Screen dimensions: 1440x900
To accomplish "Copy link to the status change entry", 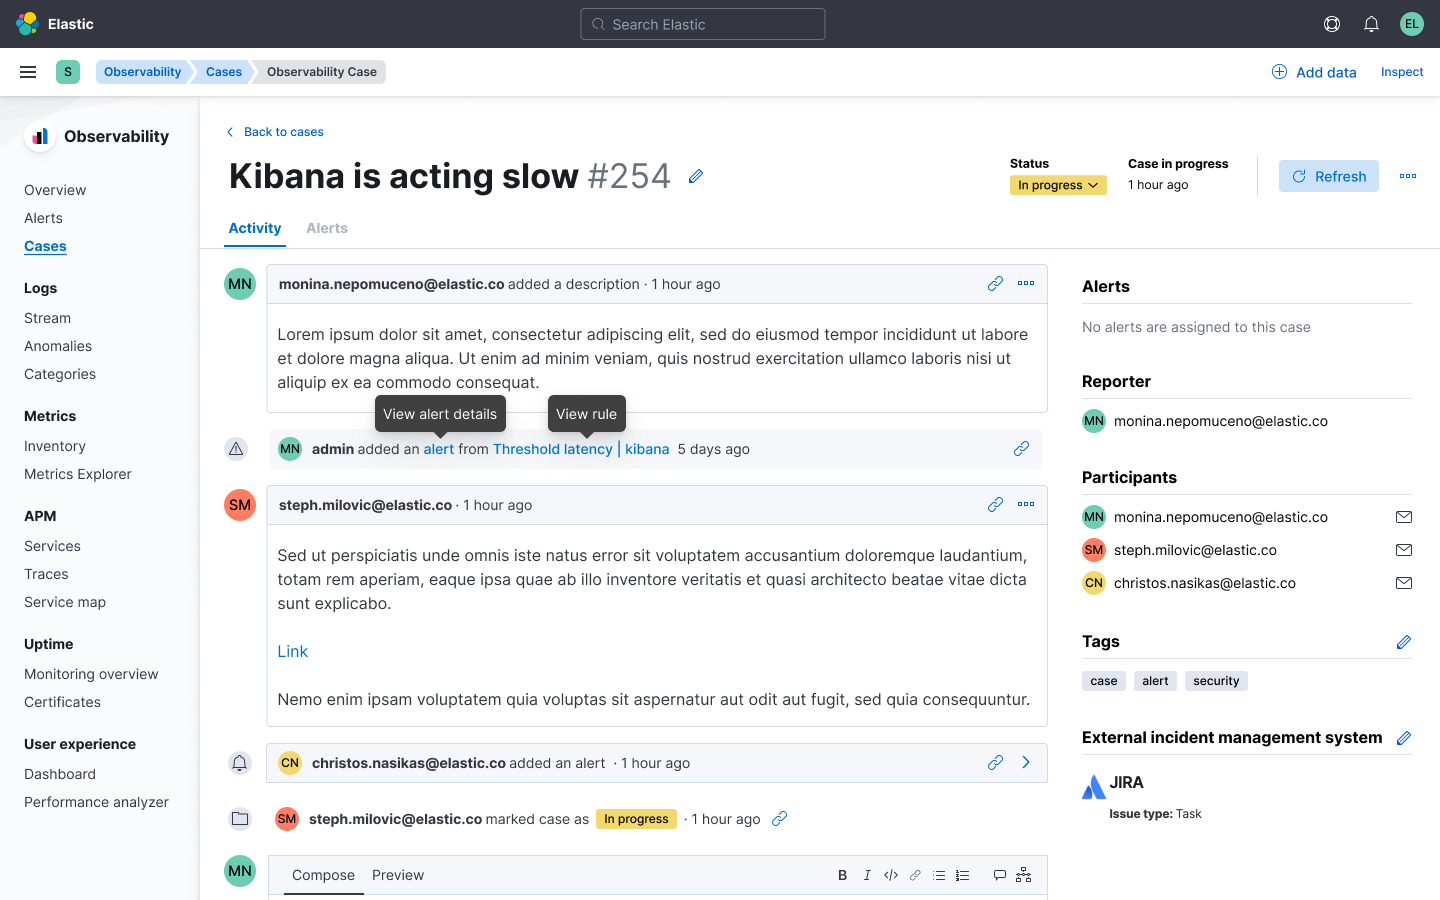I will coord(780,819).
